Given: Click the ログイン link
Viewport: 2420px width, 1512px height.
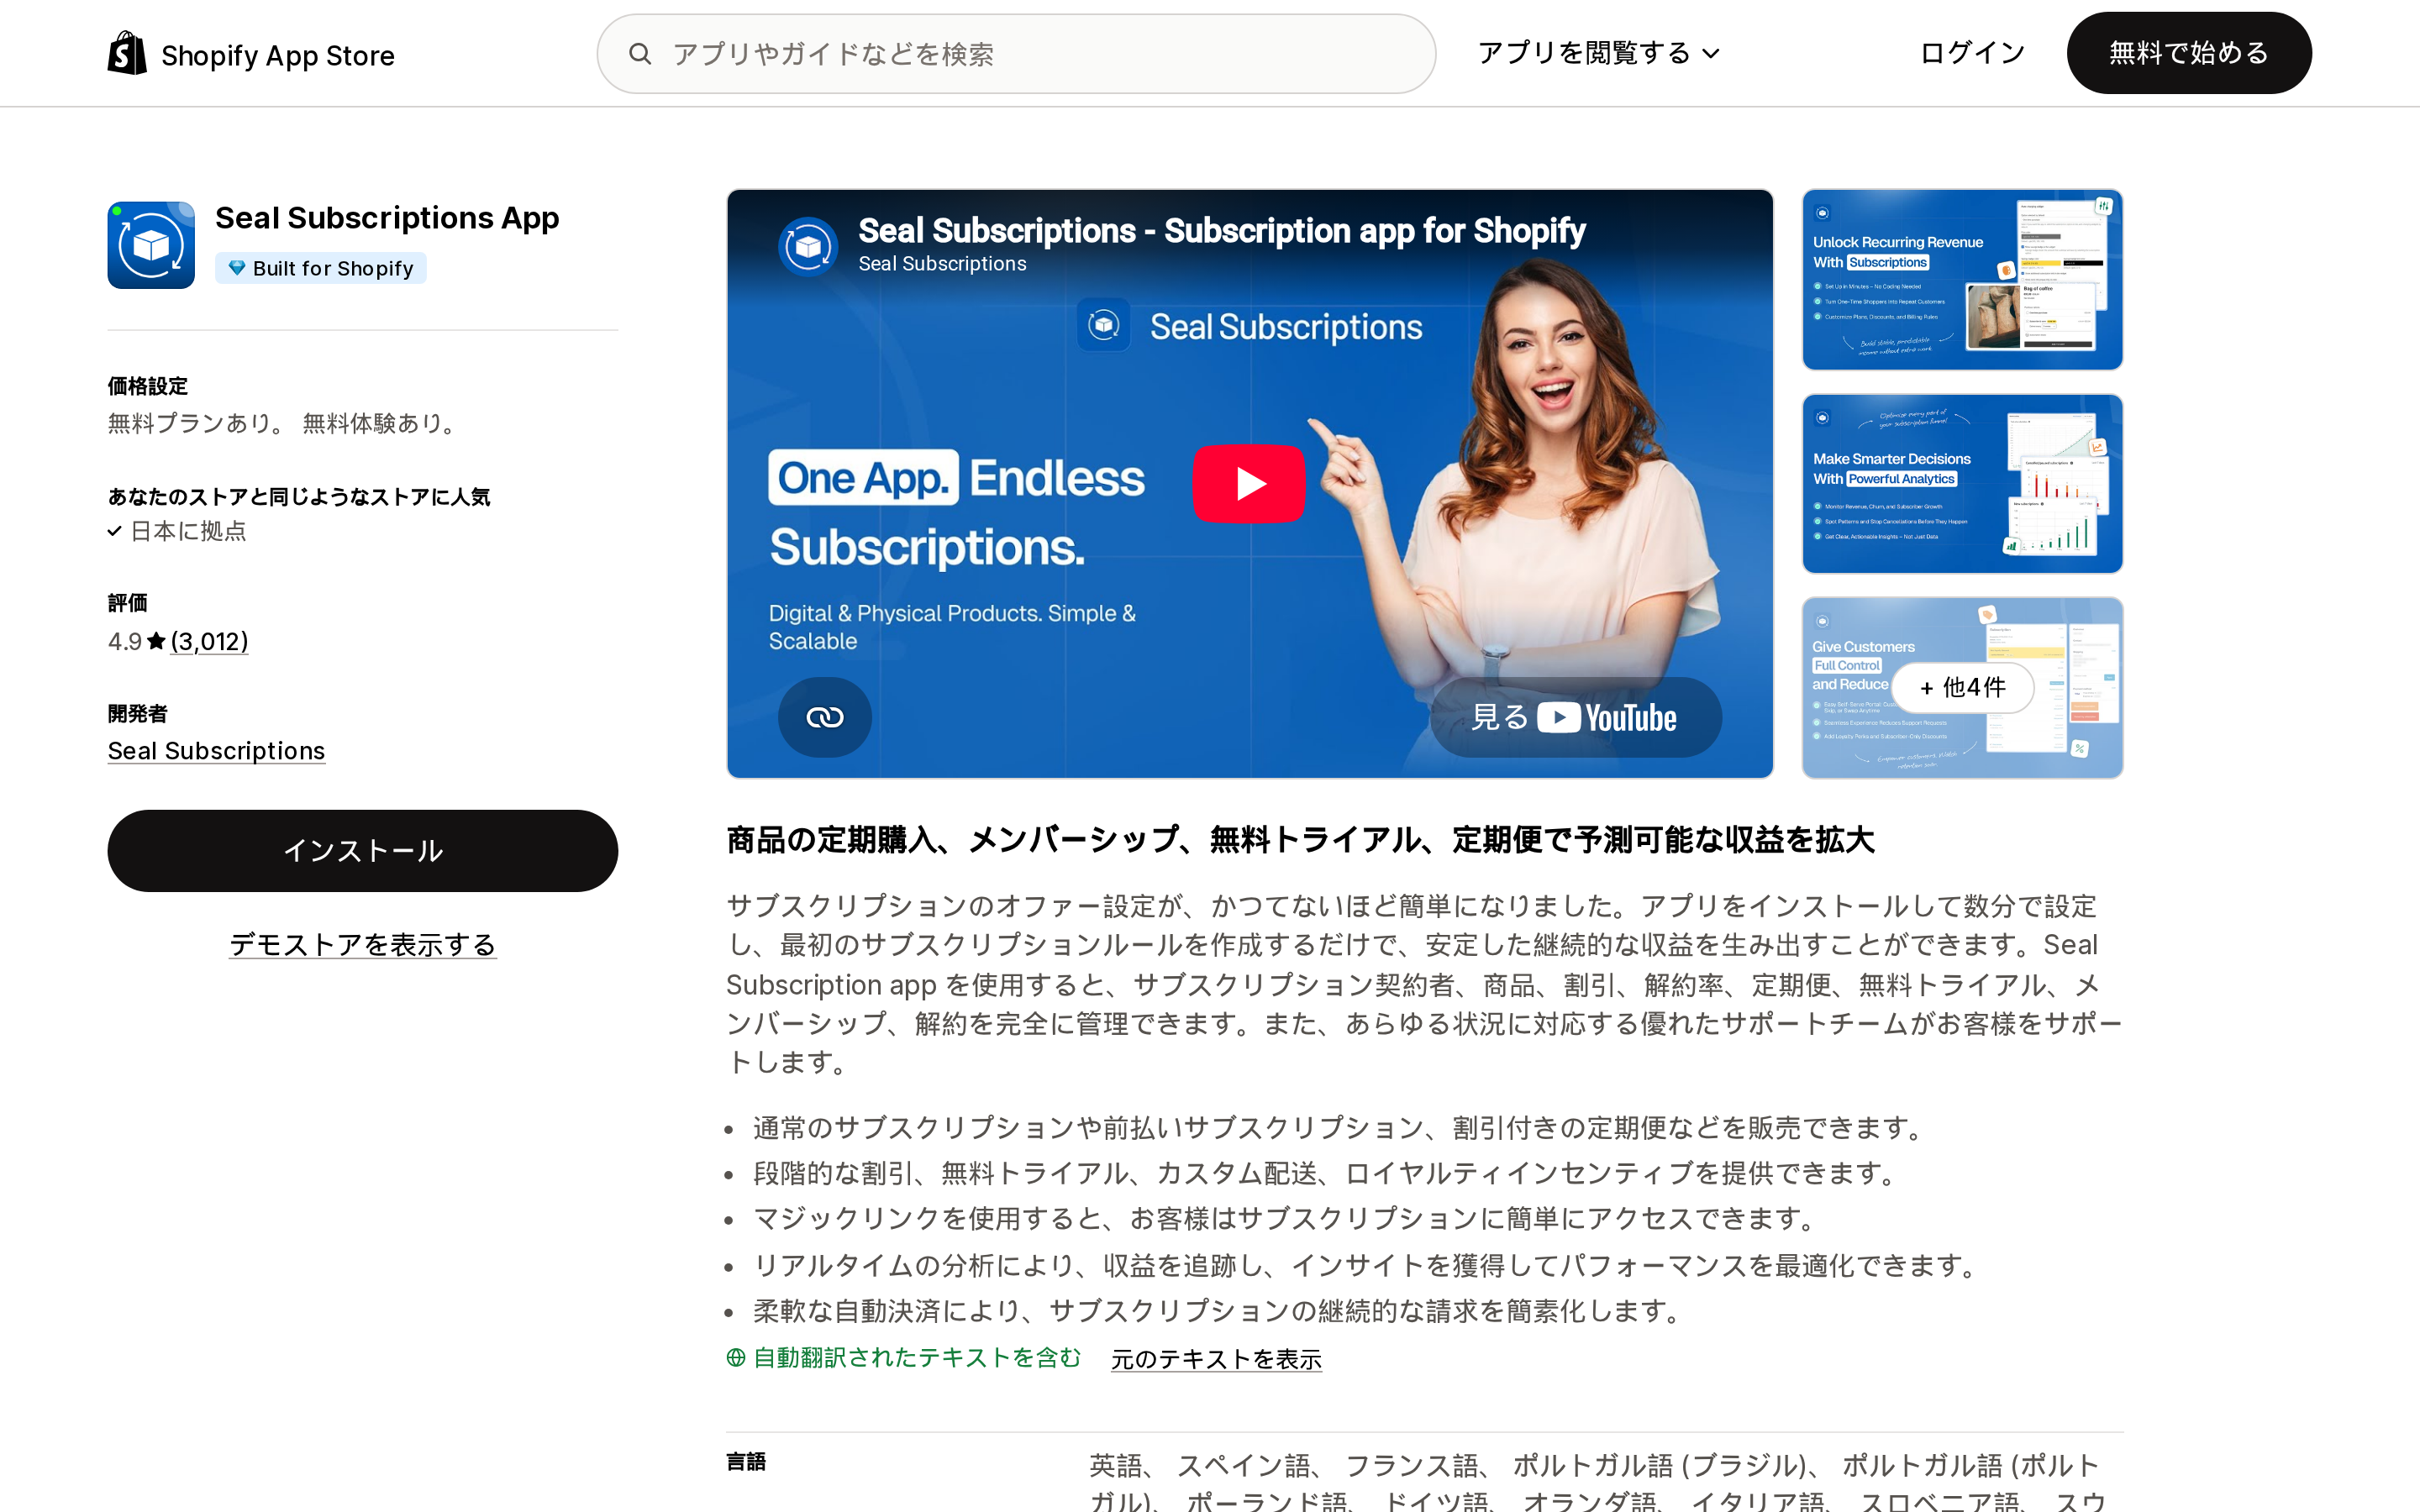Looking at the screenshot, I should (1972, 53).
